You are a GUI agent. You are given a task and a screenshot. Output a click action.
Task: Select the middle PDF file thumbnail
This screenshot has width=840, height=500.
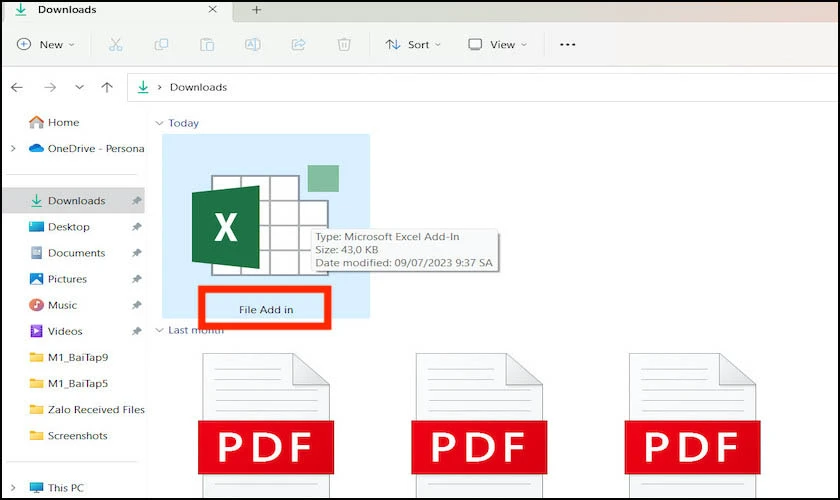click(x=479, y=426)
